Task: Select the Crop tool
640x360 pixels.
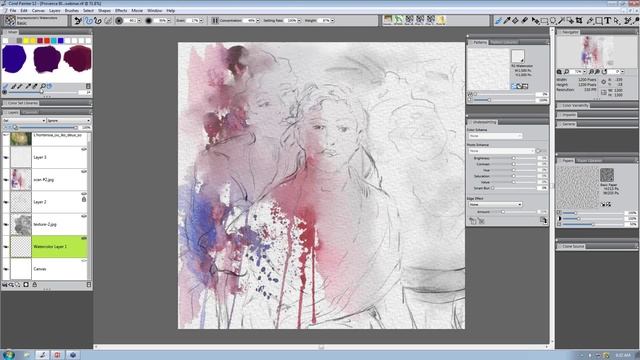Action: 579,20
